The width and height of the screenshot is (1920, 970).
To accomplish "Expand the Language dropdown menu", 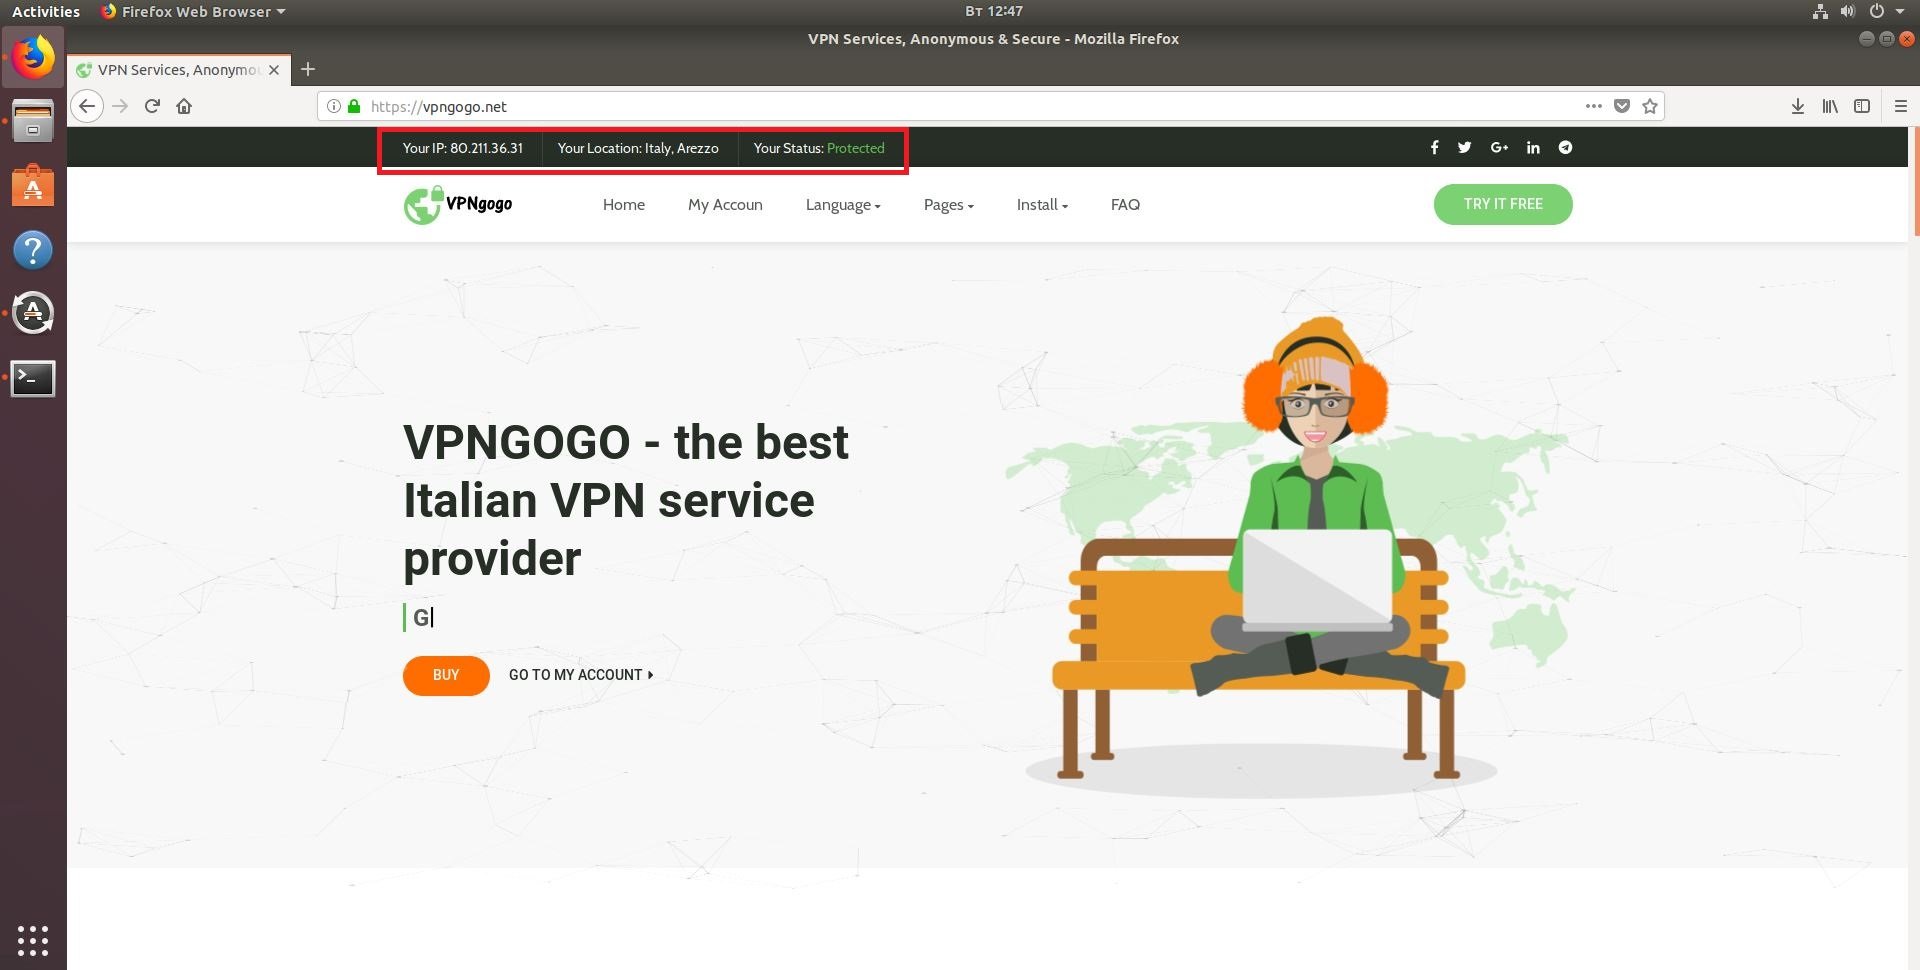I will (843, 205).
